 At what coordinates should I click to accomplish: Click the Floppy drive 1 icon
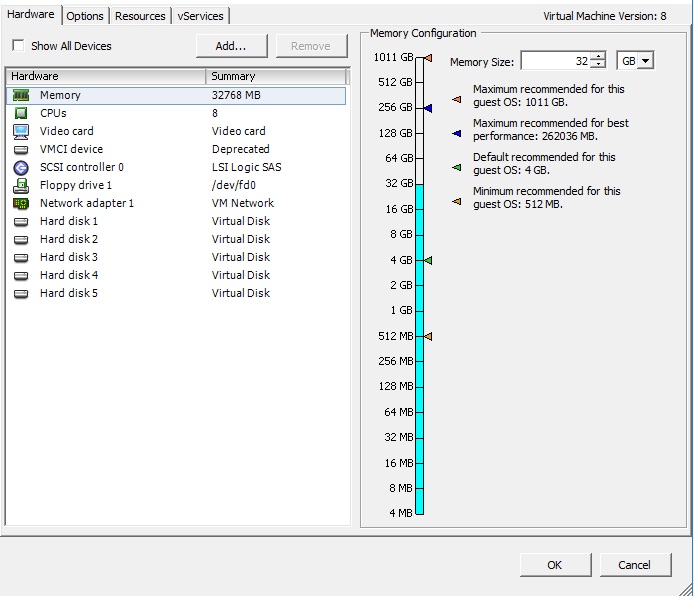[21, 186]
